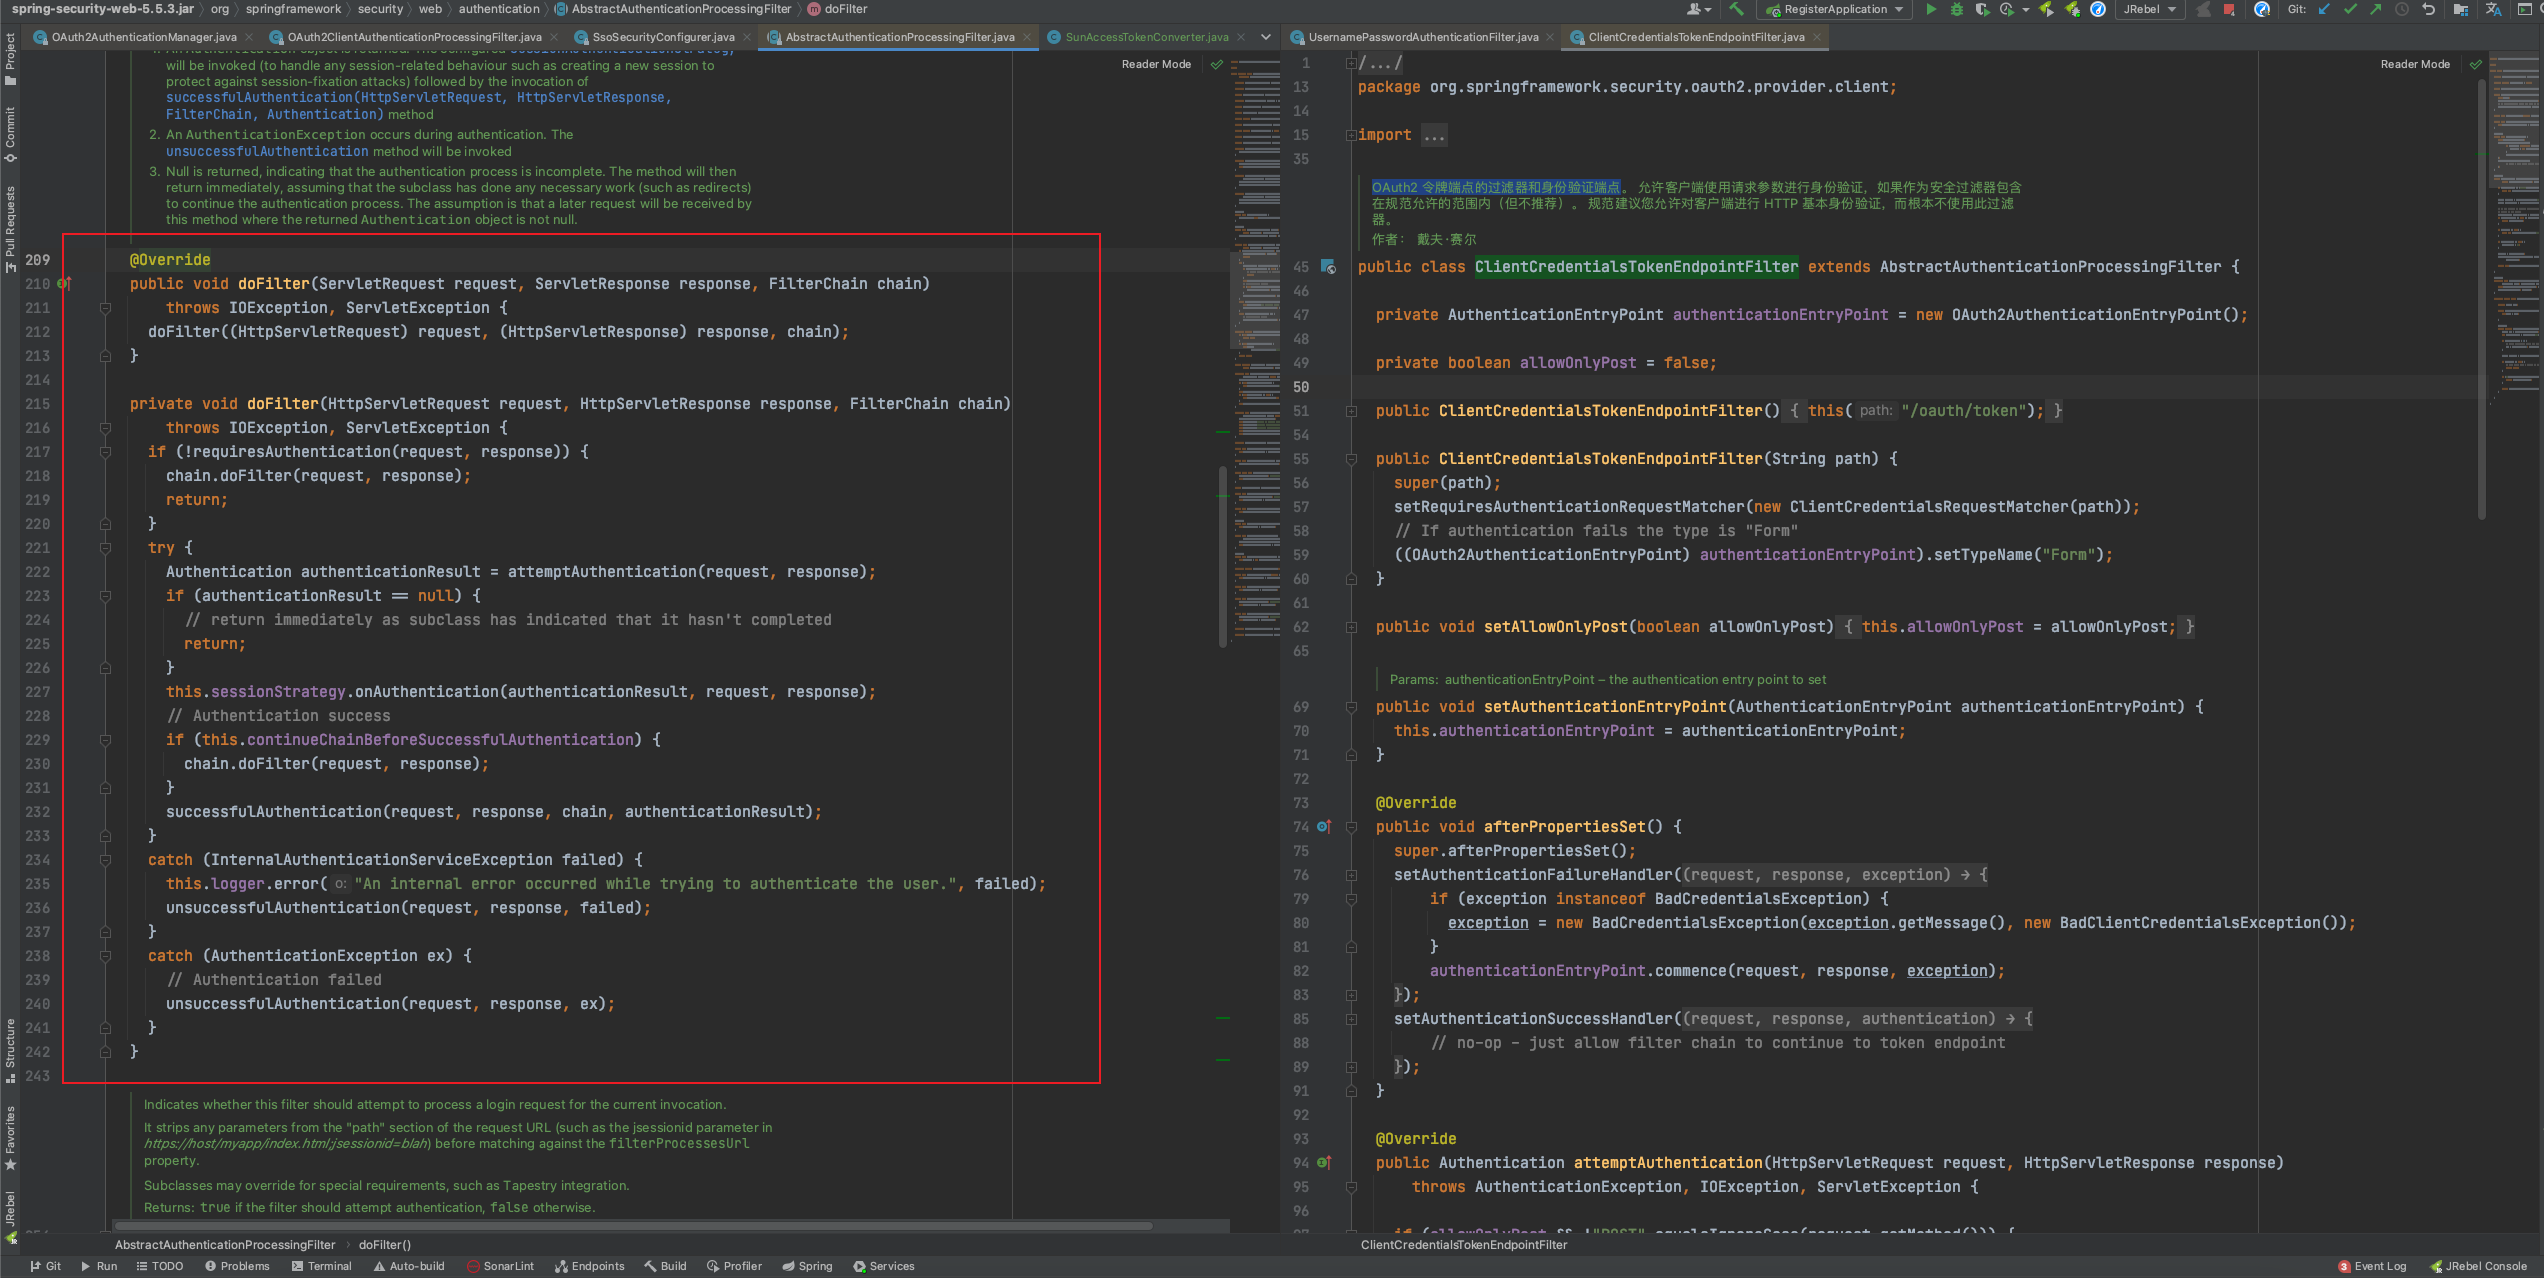
Task: Toggle Reader Mode in left editor
Action: click(x=1156, y=64)
